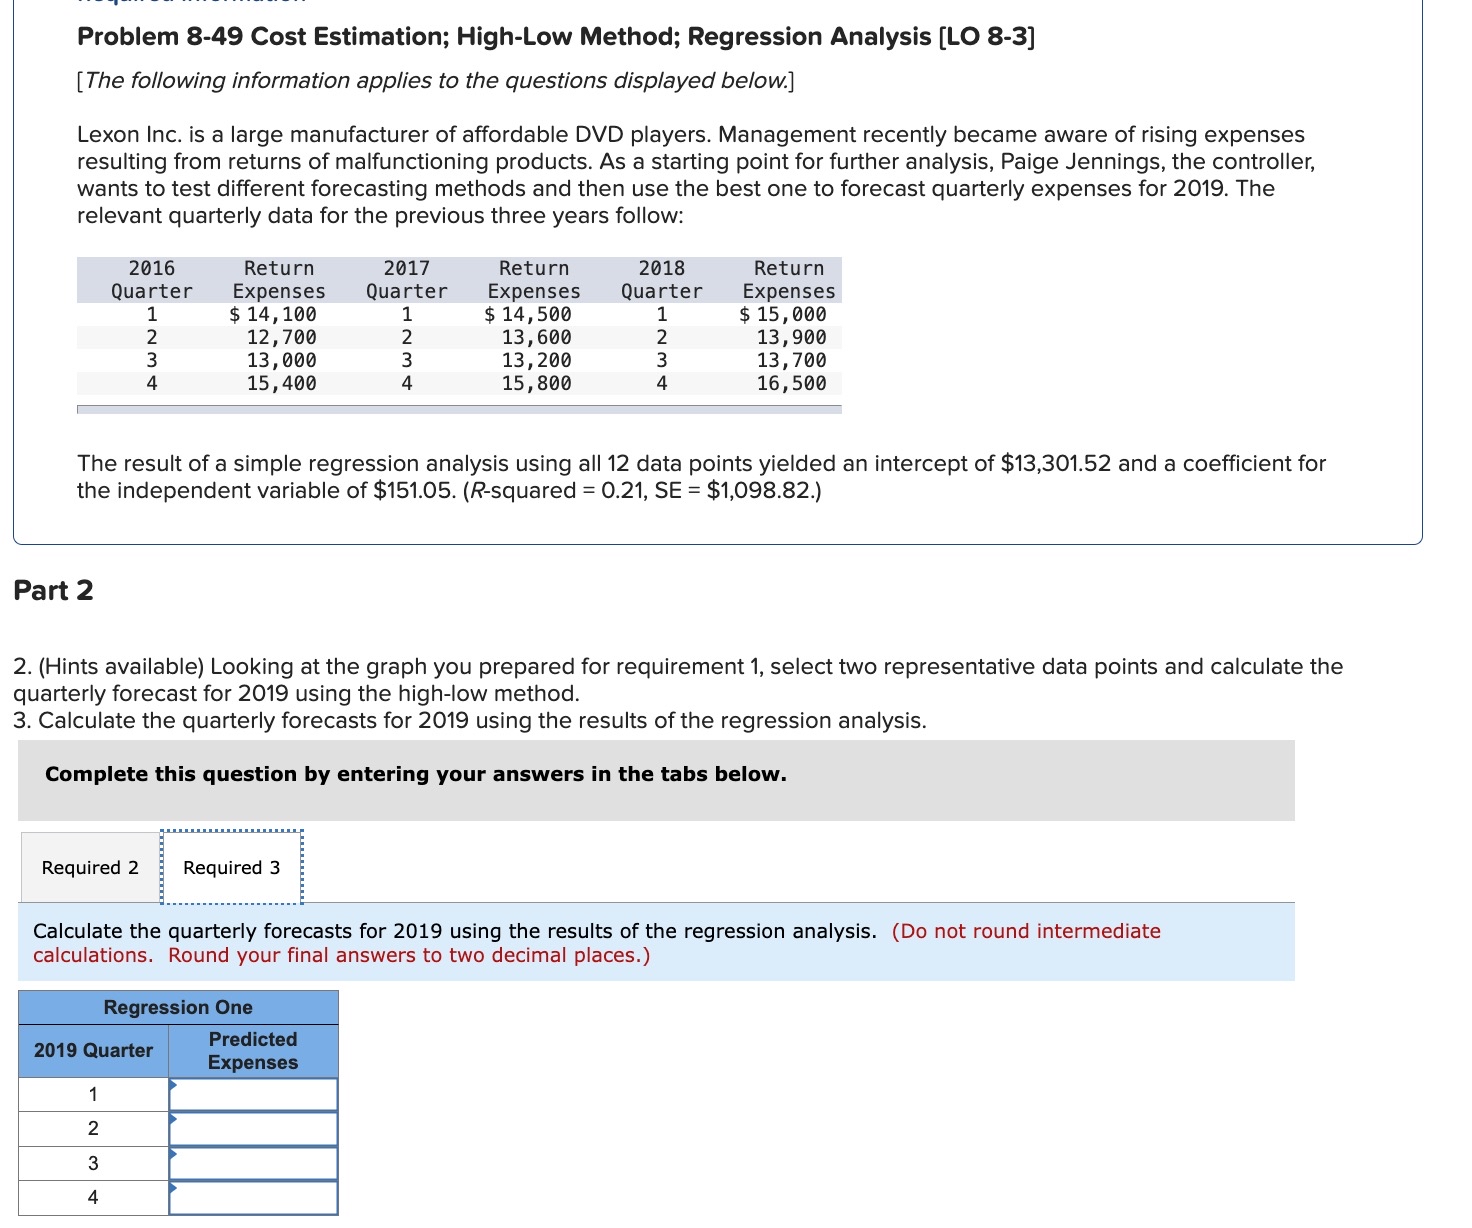Switch to the Required 2 tab

coord(88,866)
